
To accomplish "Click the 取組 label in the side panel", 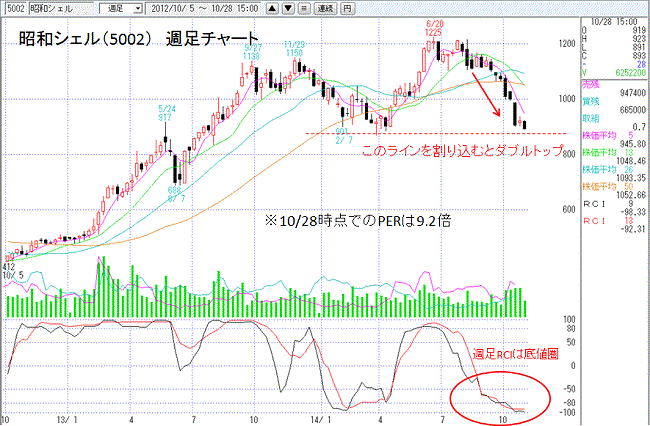I will pos(591,119).
